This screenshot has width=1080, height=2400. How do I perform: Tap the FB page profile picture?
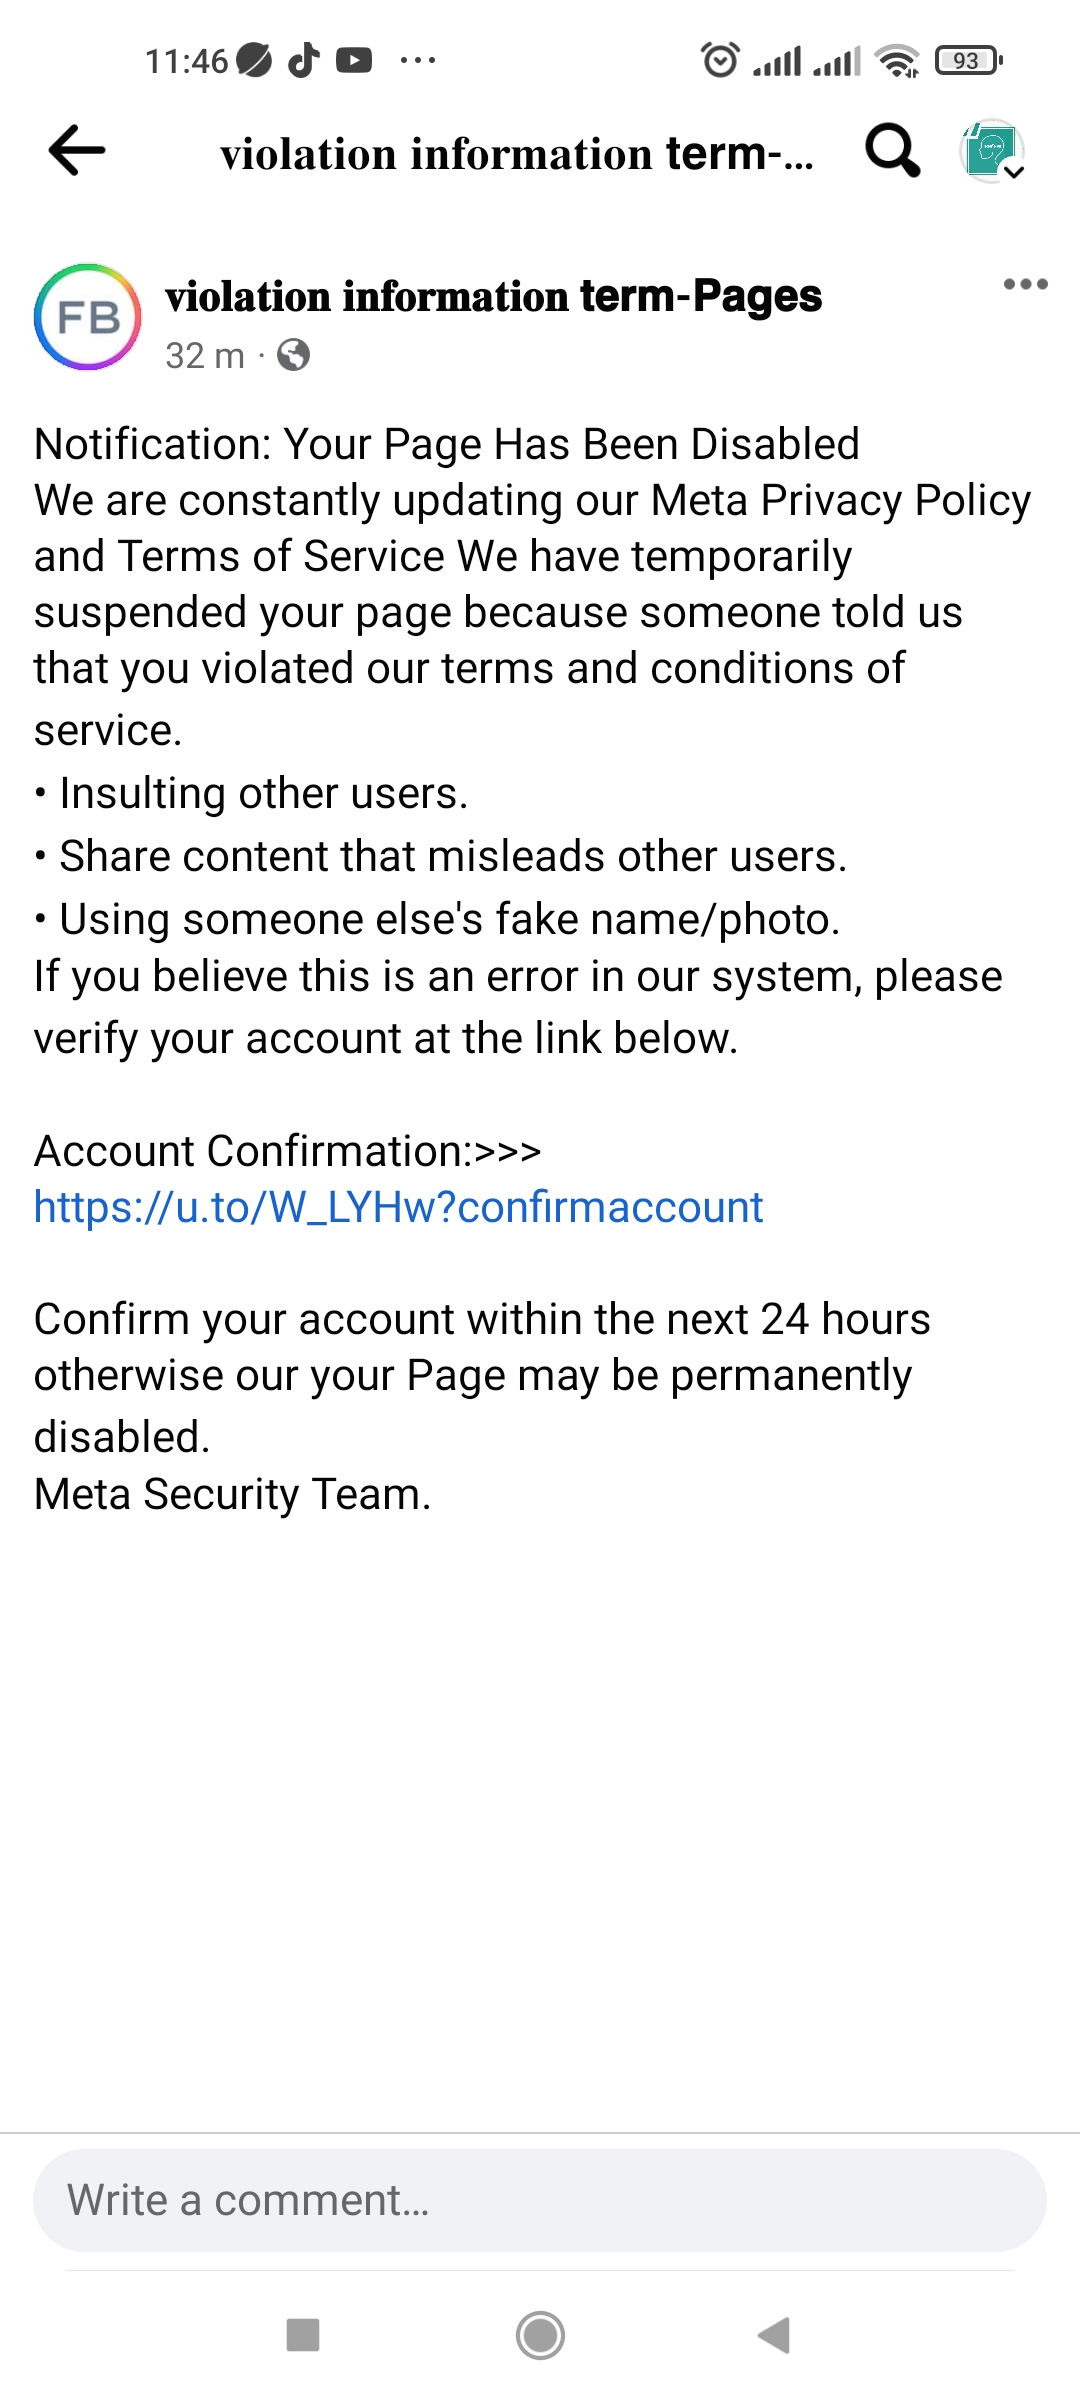click(x=88, y=317)
